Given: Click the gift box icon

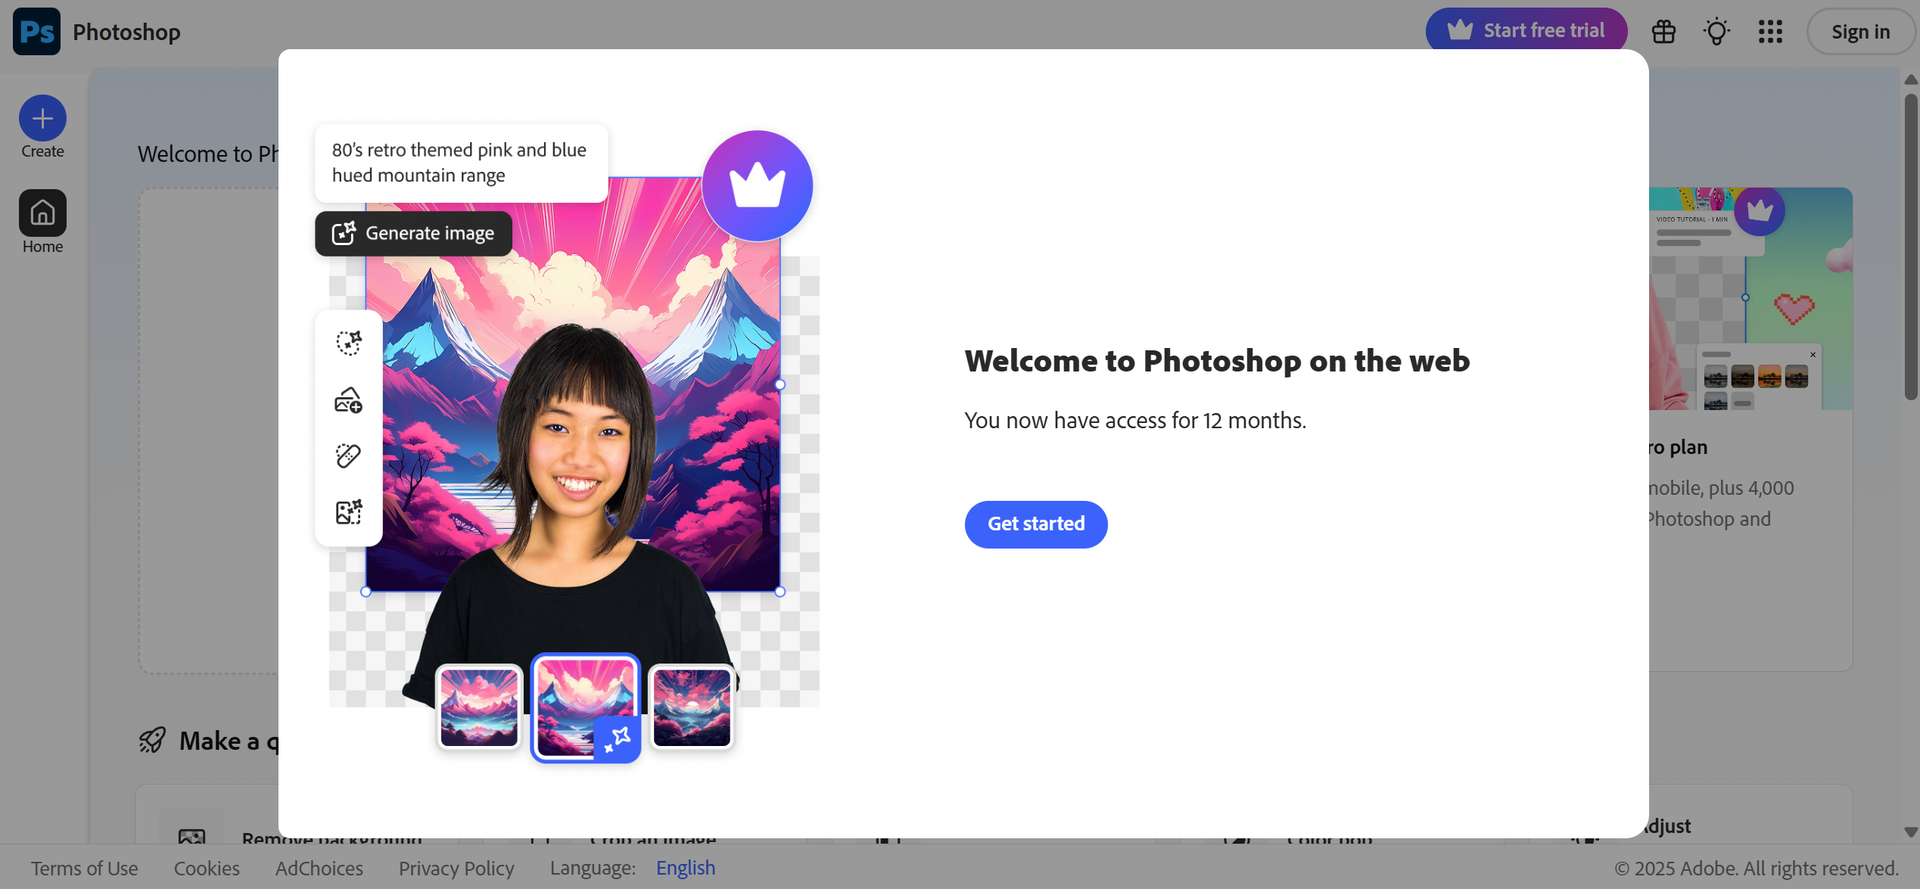Looking at the screenshot, I should point(1663,32).
